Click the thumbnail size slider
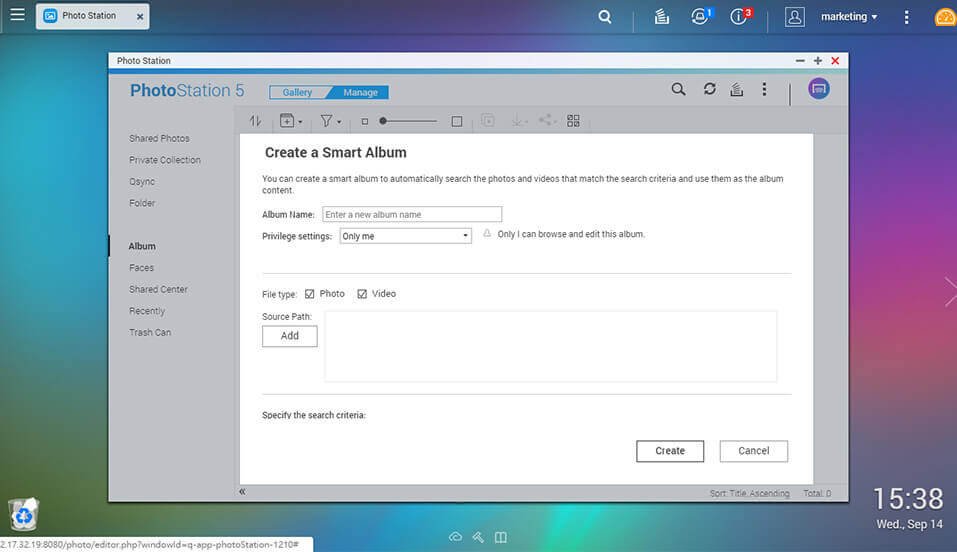957x552 pixels. (408, 121)
